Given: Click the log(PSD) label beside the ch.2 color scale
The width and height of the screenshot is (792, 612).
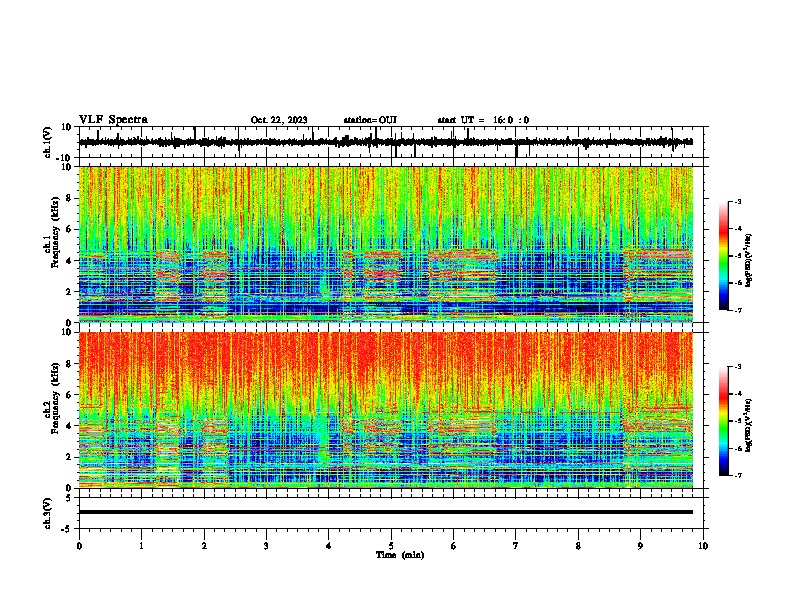Looking at the screenshot, I should pos(749,425).
